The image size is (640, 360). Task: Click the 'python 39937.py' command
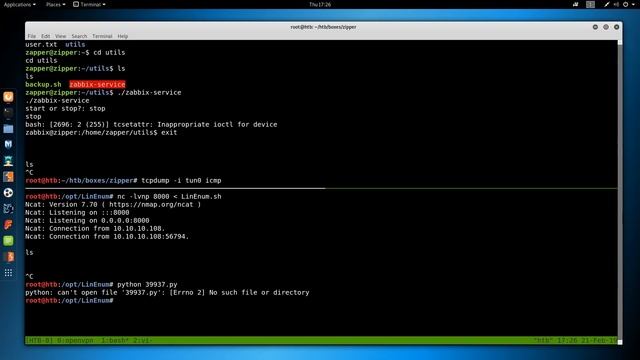point(147,284)
